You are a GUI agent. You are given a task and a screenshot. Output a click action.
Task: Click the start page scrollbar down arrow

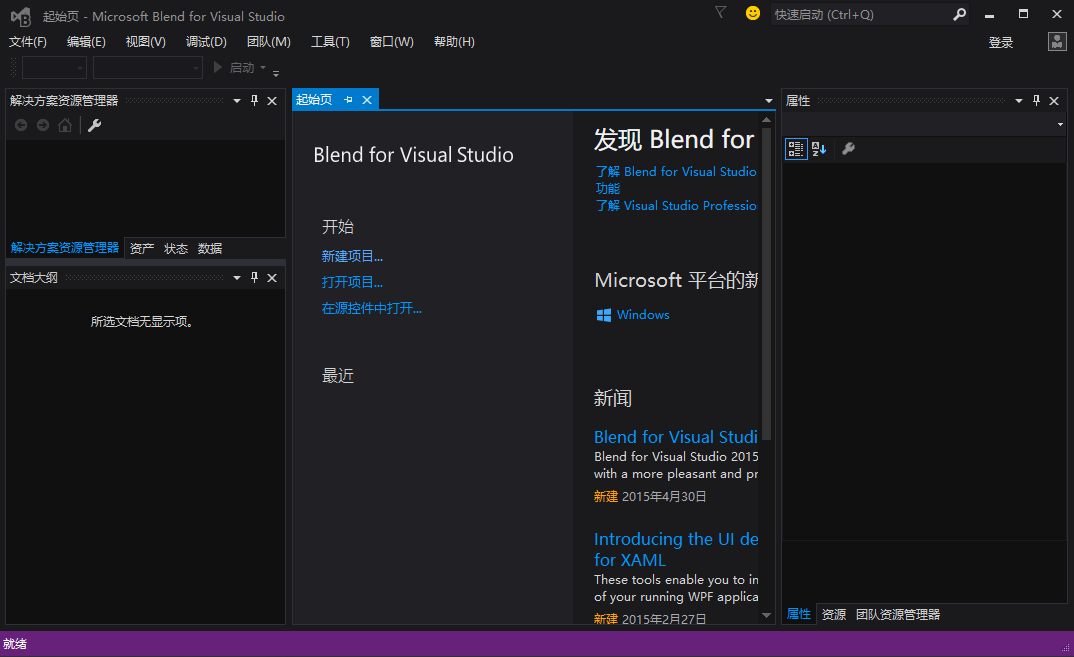[x=766, y=615]
